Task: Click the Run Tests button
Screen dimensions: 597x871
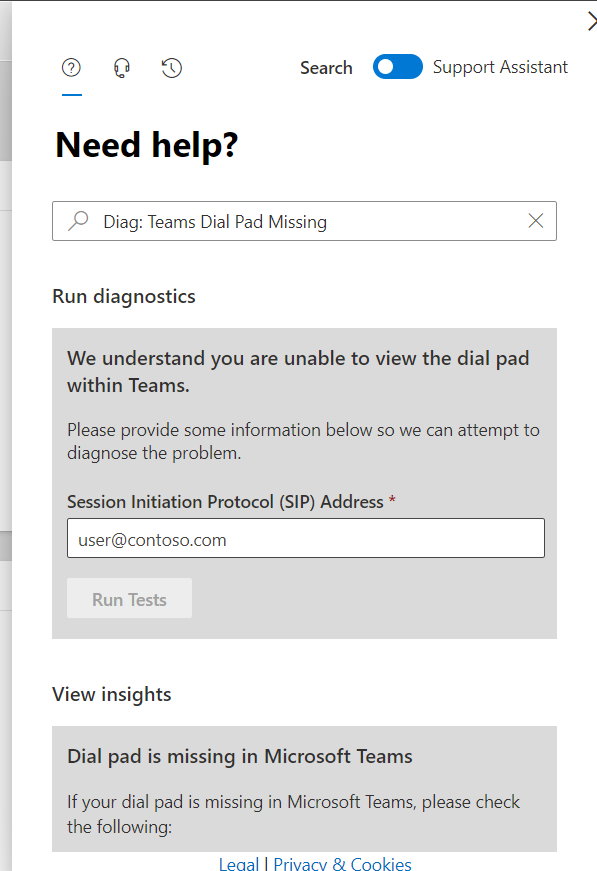Action: [x=129, y=598]
